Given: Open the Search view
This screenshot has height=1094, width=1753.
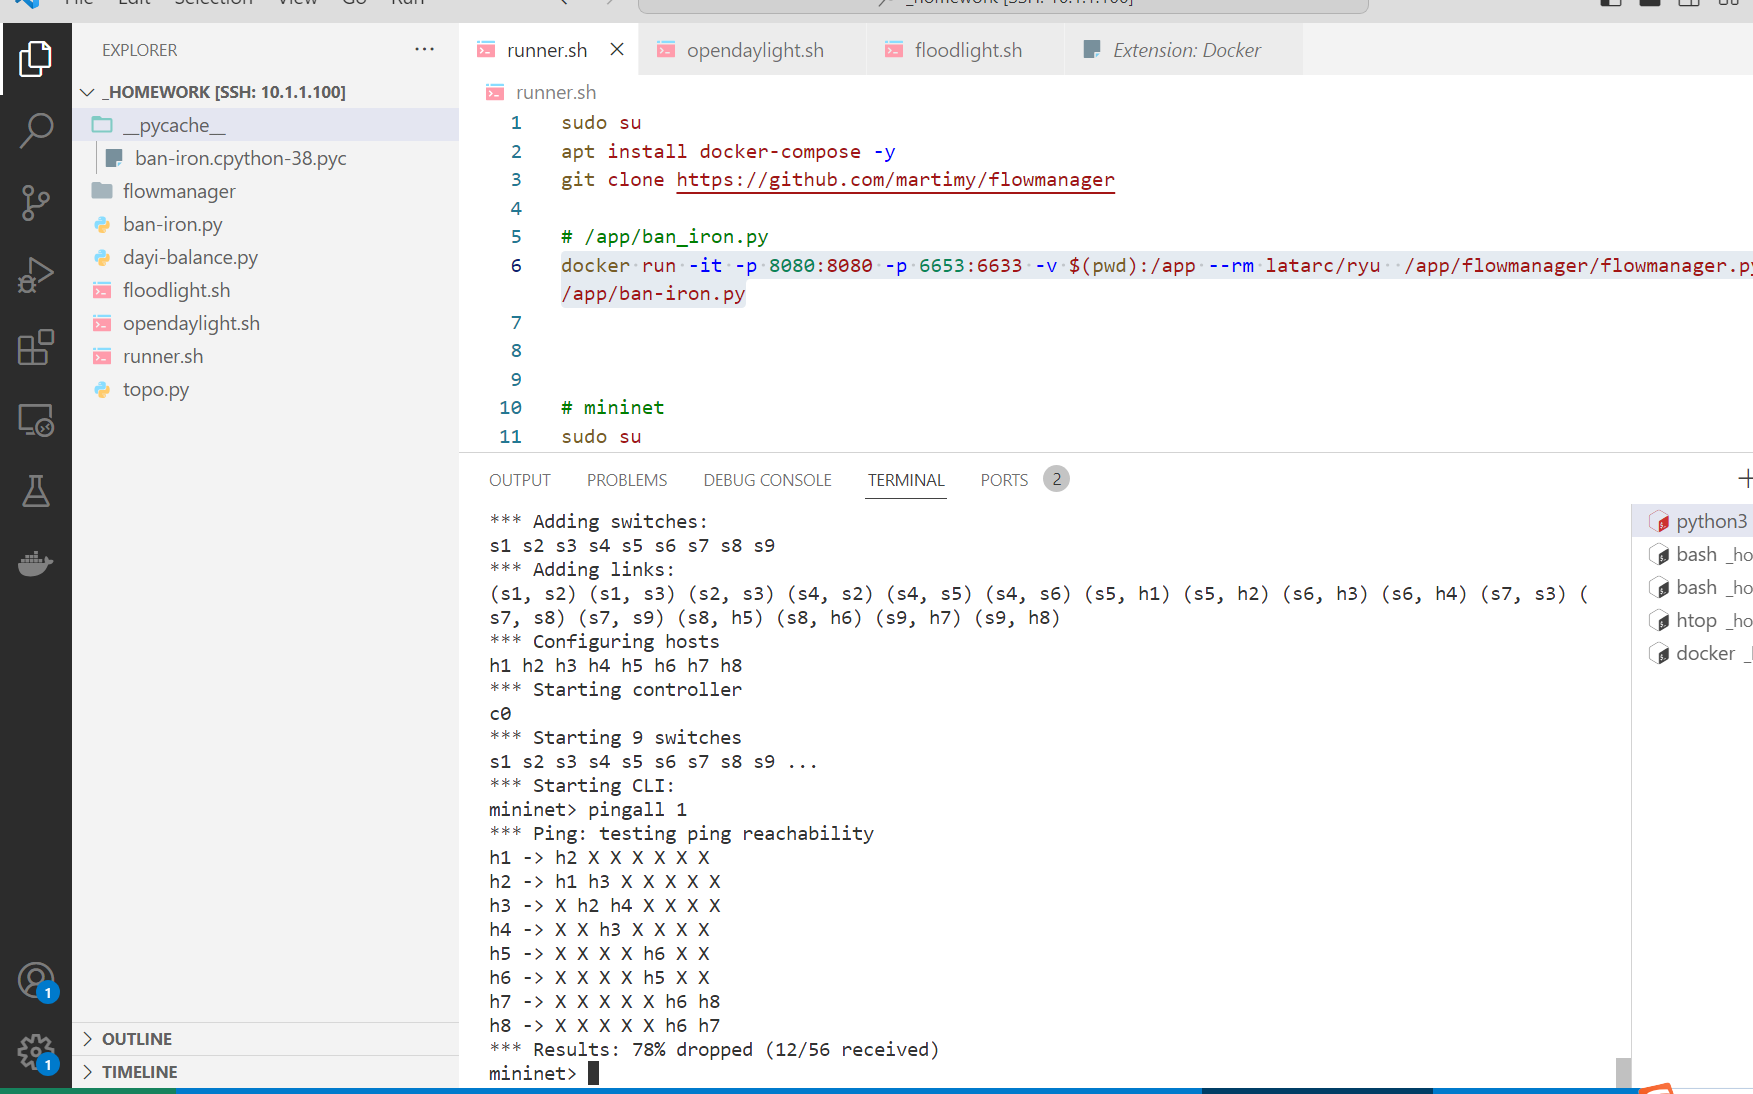Looking at the screenshot, I should click(35, 131).
